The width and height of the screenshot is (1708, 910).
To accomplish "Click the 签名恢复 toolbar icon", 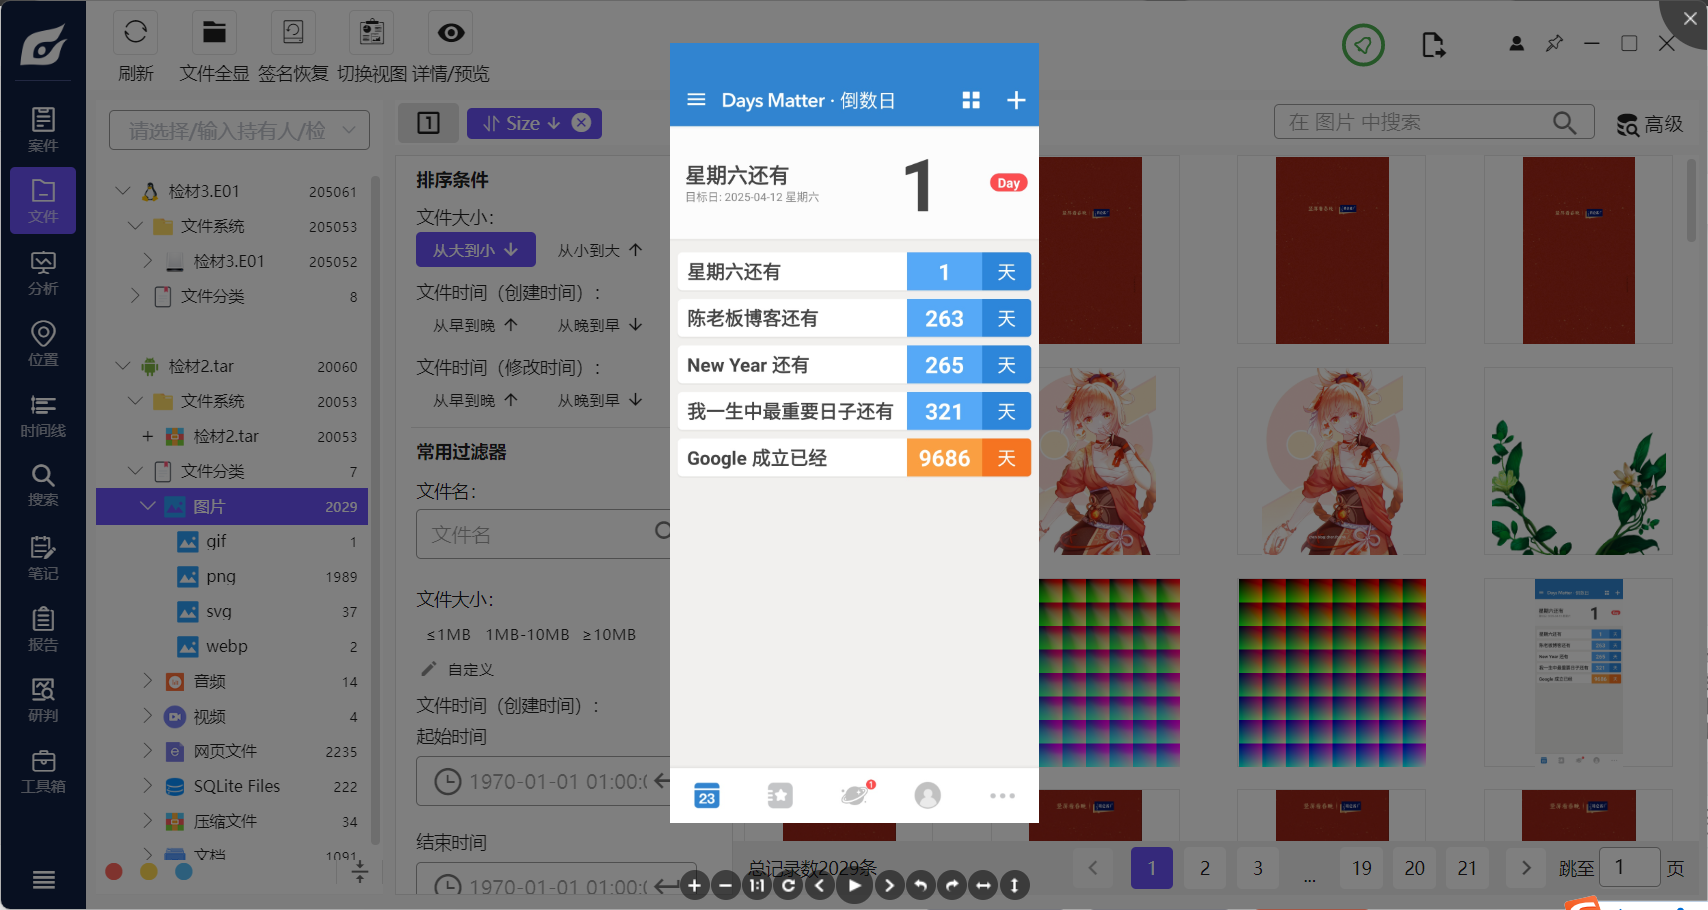I will (293, 32).
